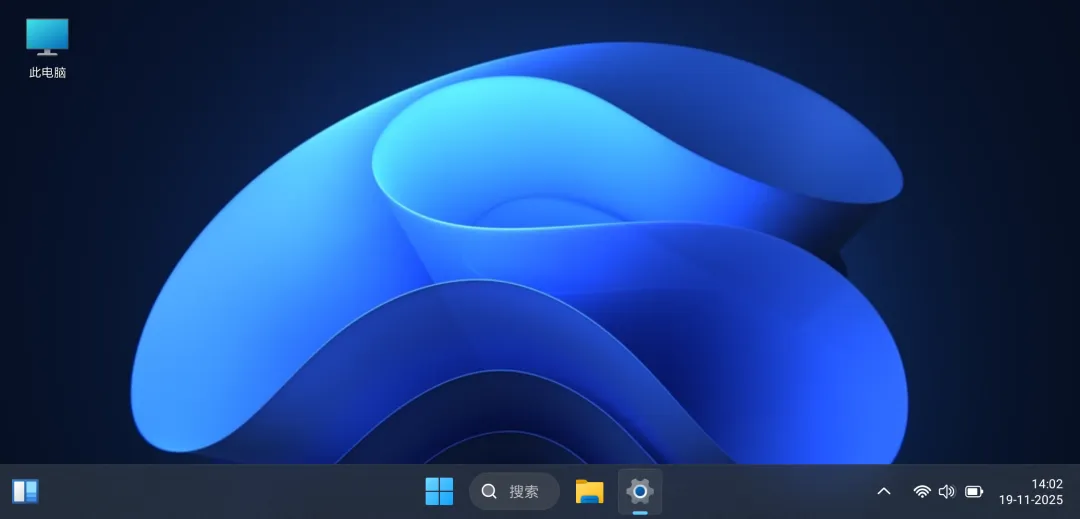Open the Wi-Fi network status icon
This screenshot has width=1080, height=519.
[x=922, y=491]
